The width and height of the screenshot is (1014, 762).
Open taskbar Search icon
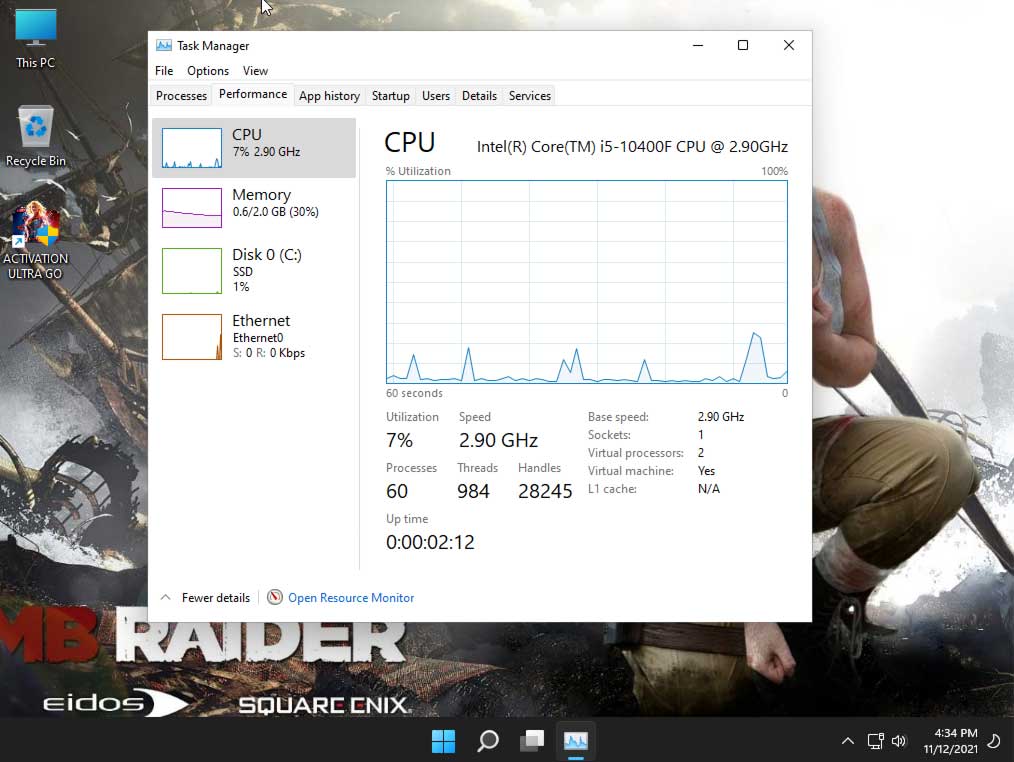[x=488, y=741]
